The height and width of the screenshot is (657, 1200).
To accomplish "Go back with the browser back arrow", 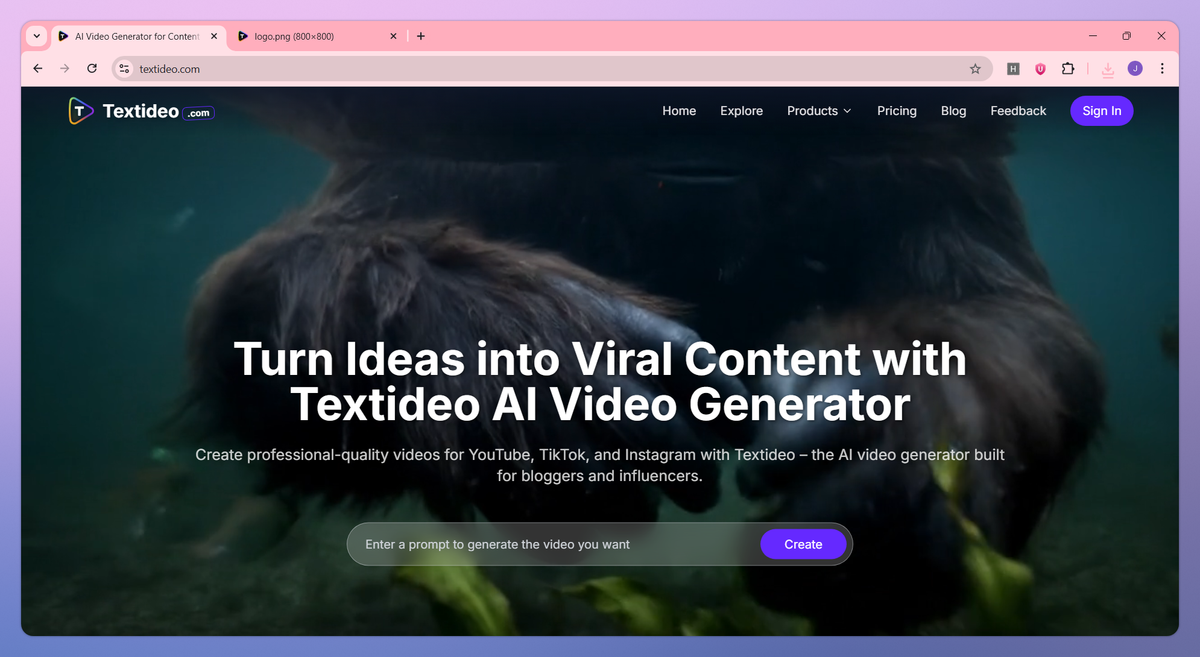I will pos(38,69).
